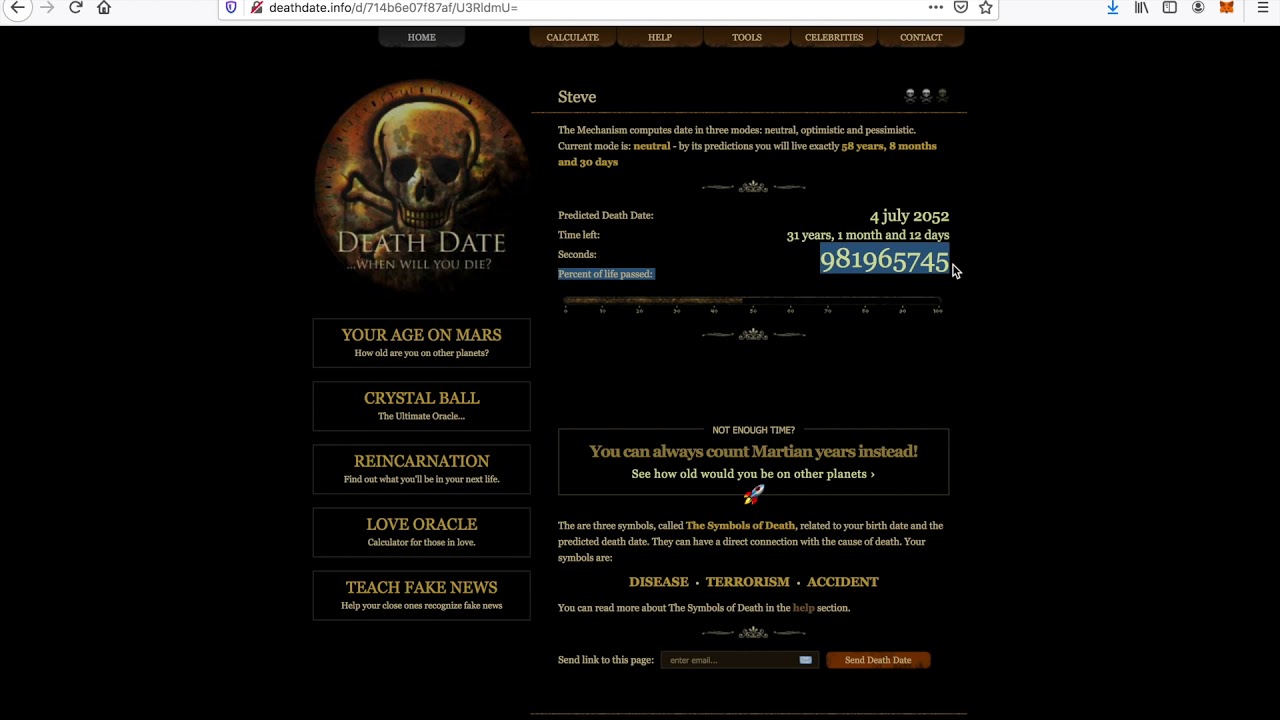This screenshot has width=1280, height=720.
Task: Open the CELEBRITIES menu item
Action: pyautogui.click(x=834, y=37)
